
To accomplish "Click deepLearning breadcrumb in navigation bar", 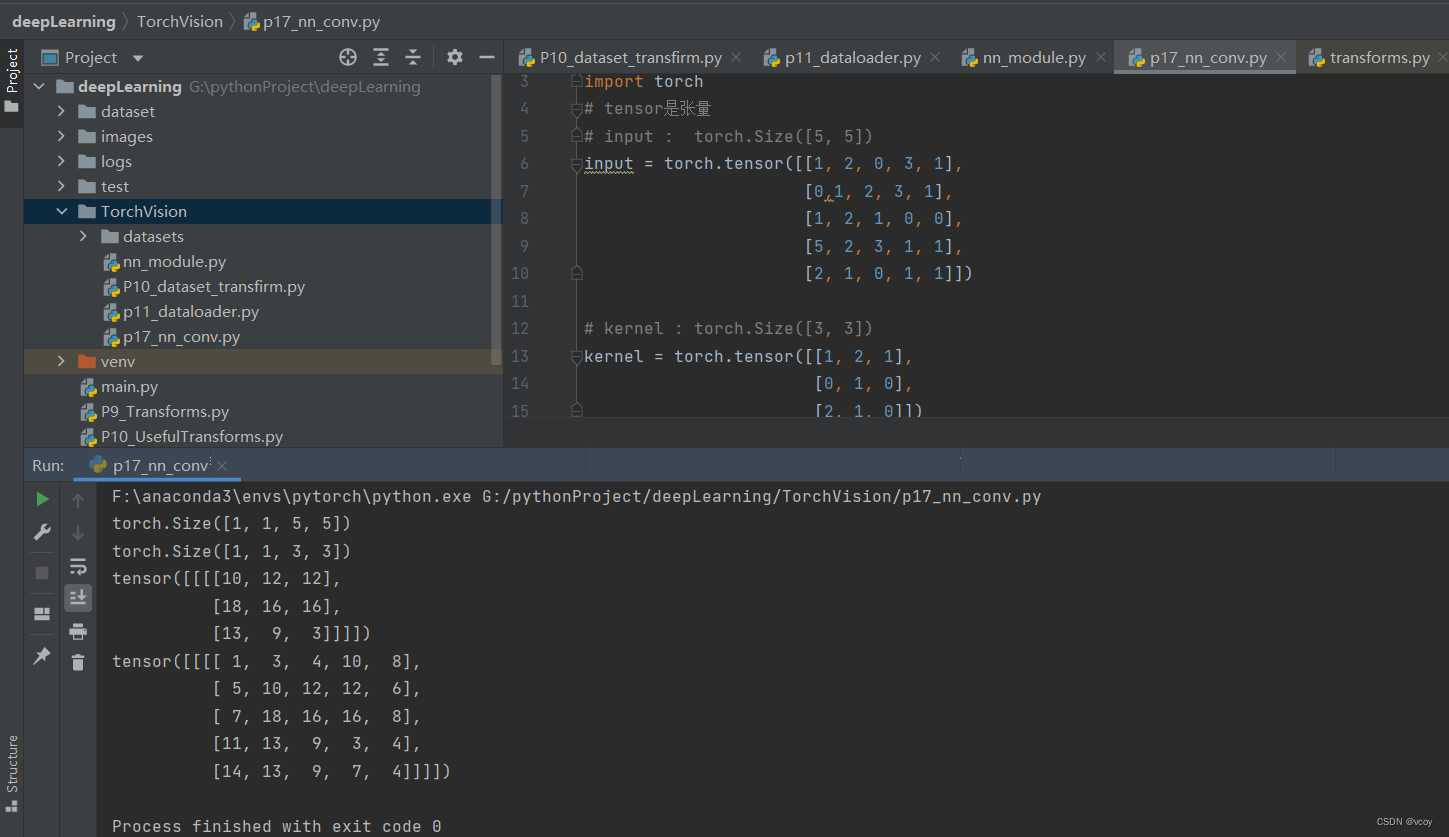I will [64, 21].
